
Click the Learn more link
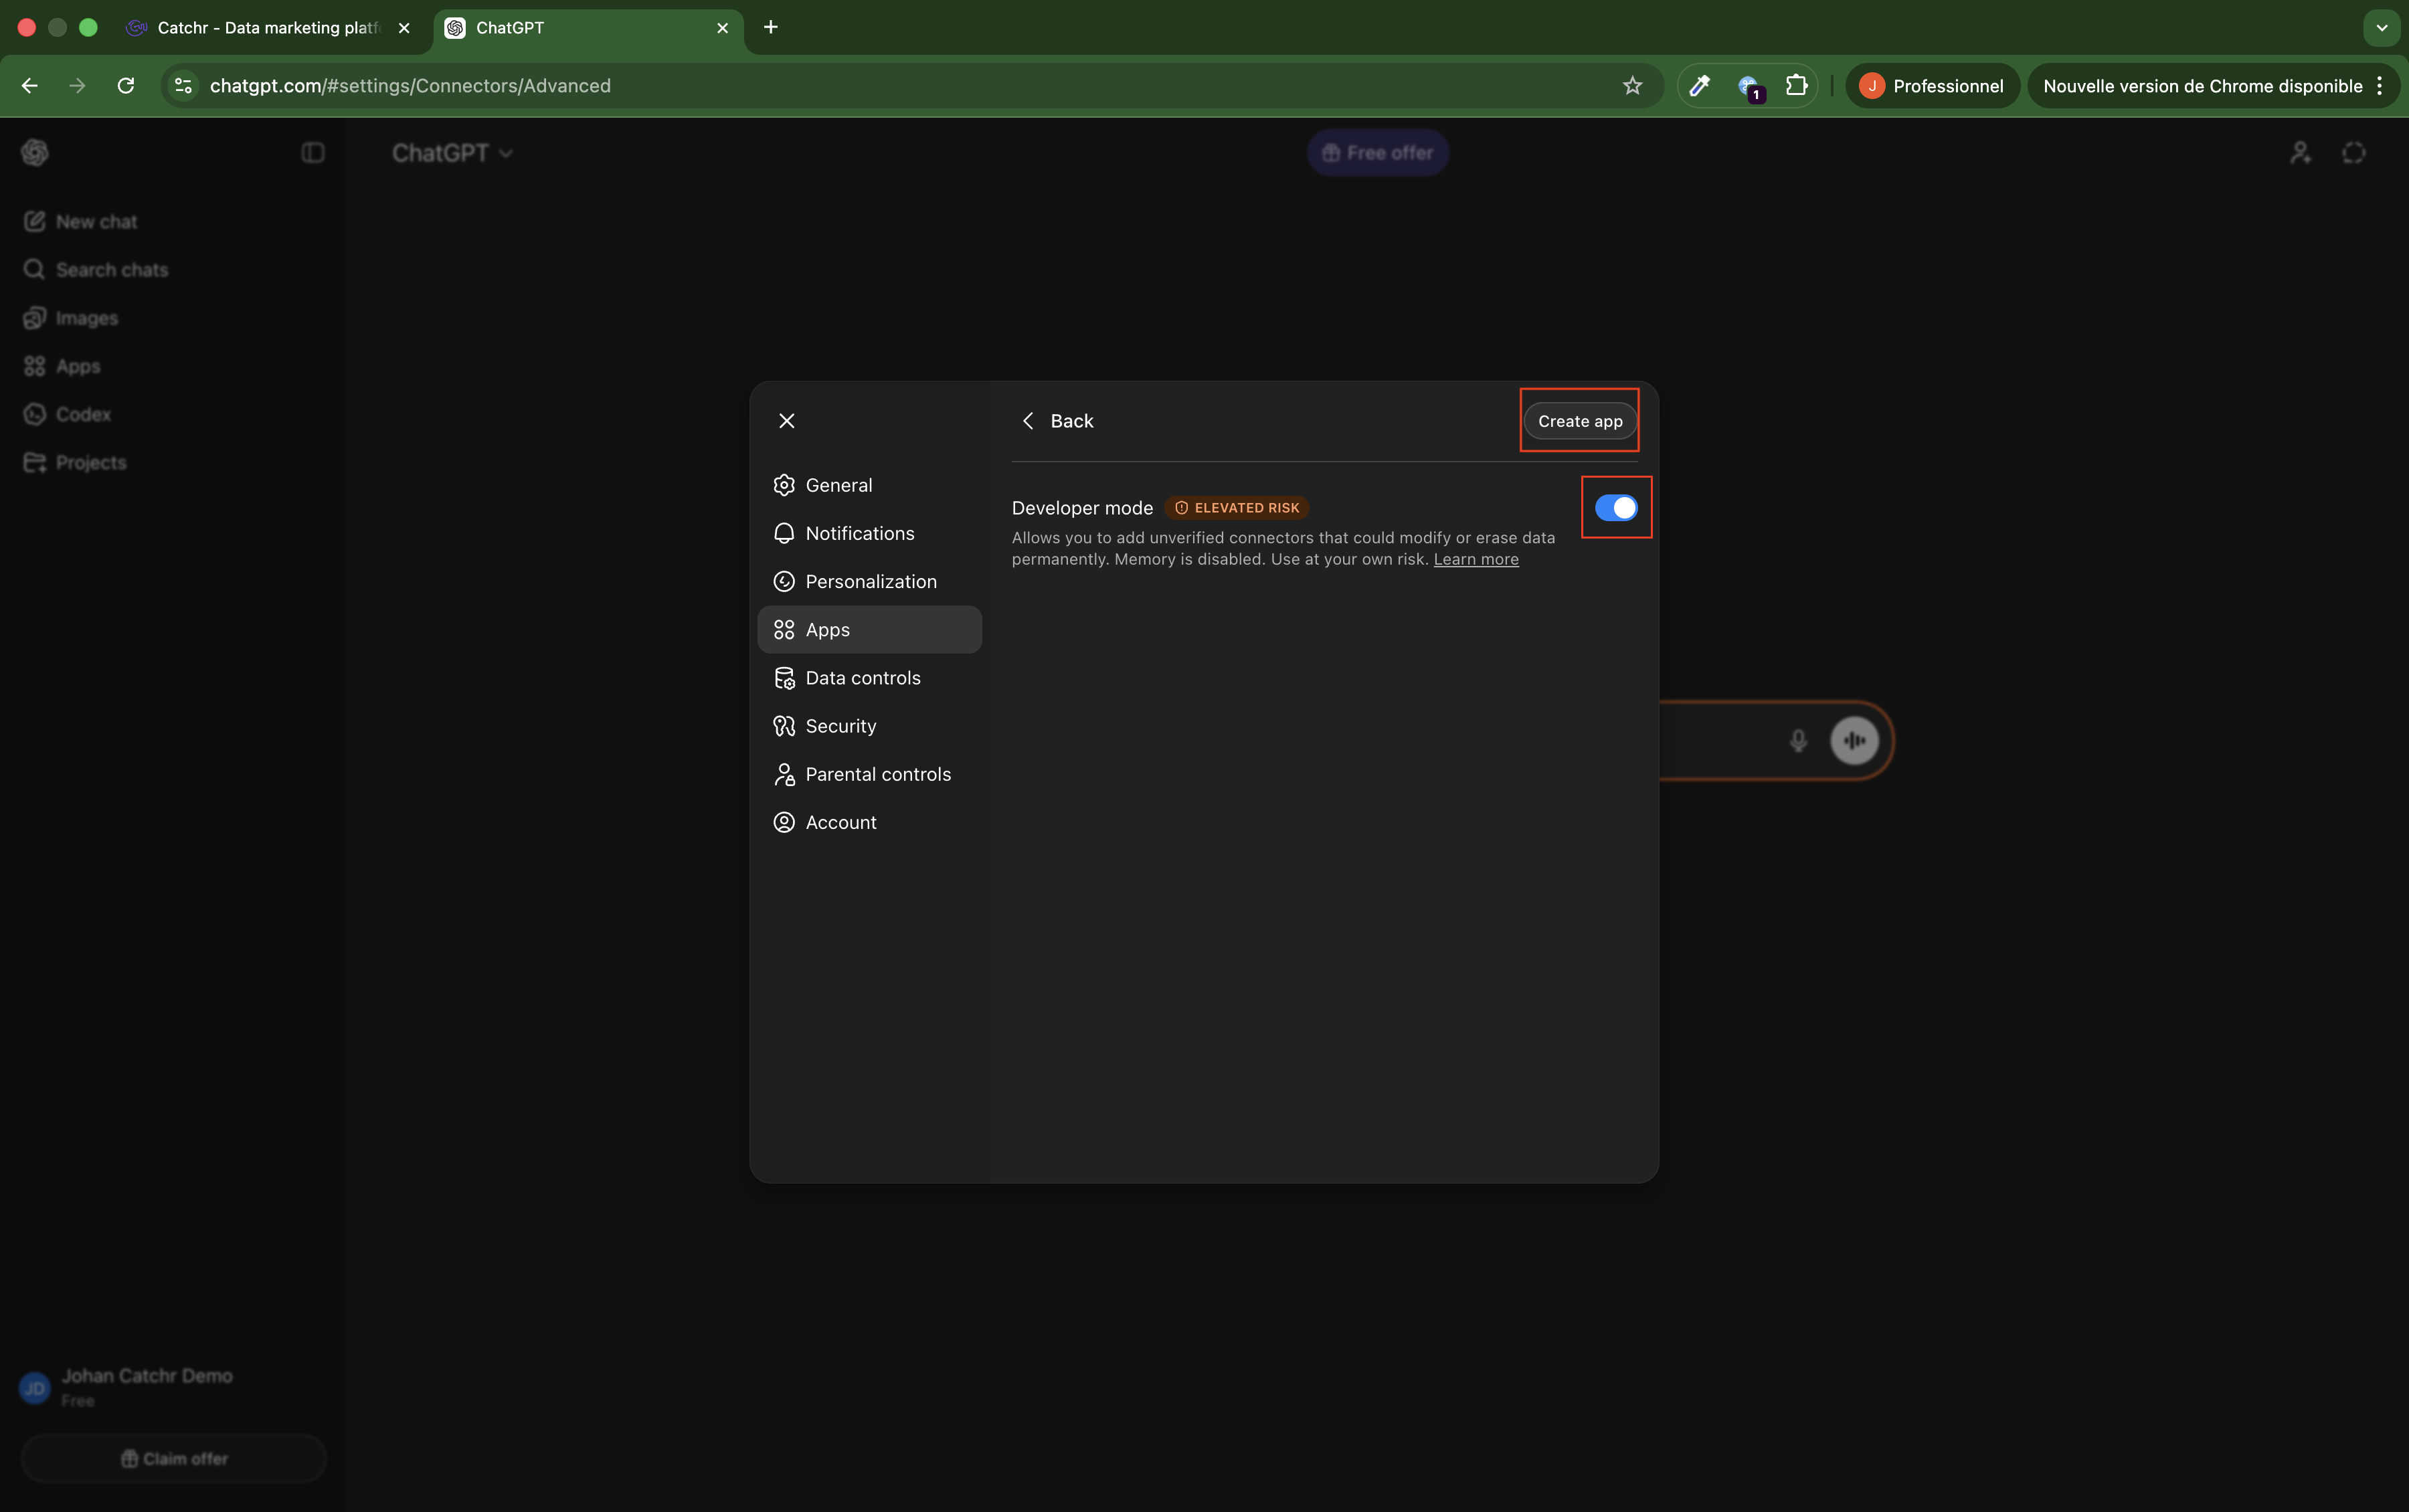click(x=1475, y=560)
